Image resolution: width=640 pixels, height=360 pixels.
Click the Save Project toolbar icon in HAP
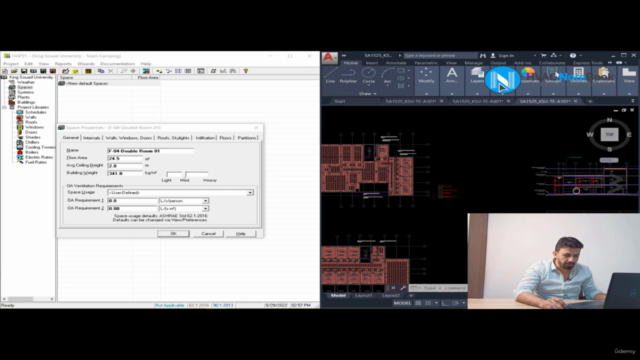[24, 71]
